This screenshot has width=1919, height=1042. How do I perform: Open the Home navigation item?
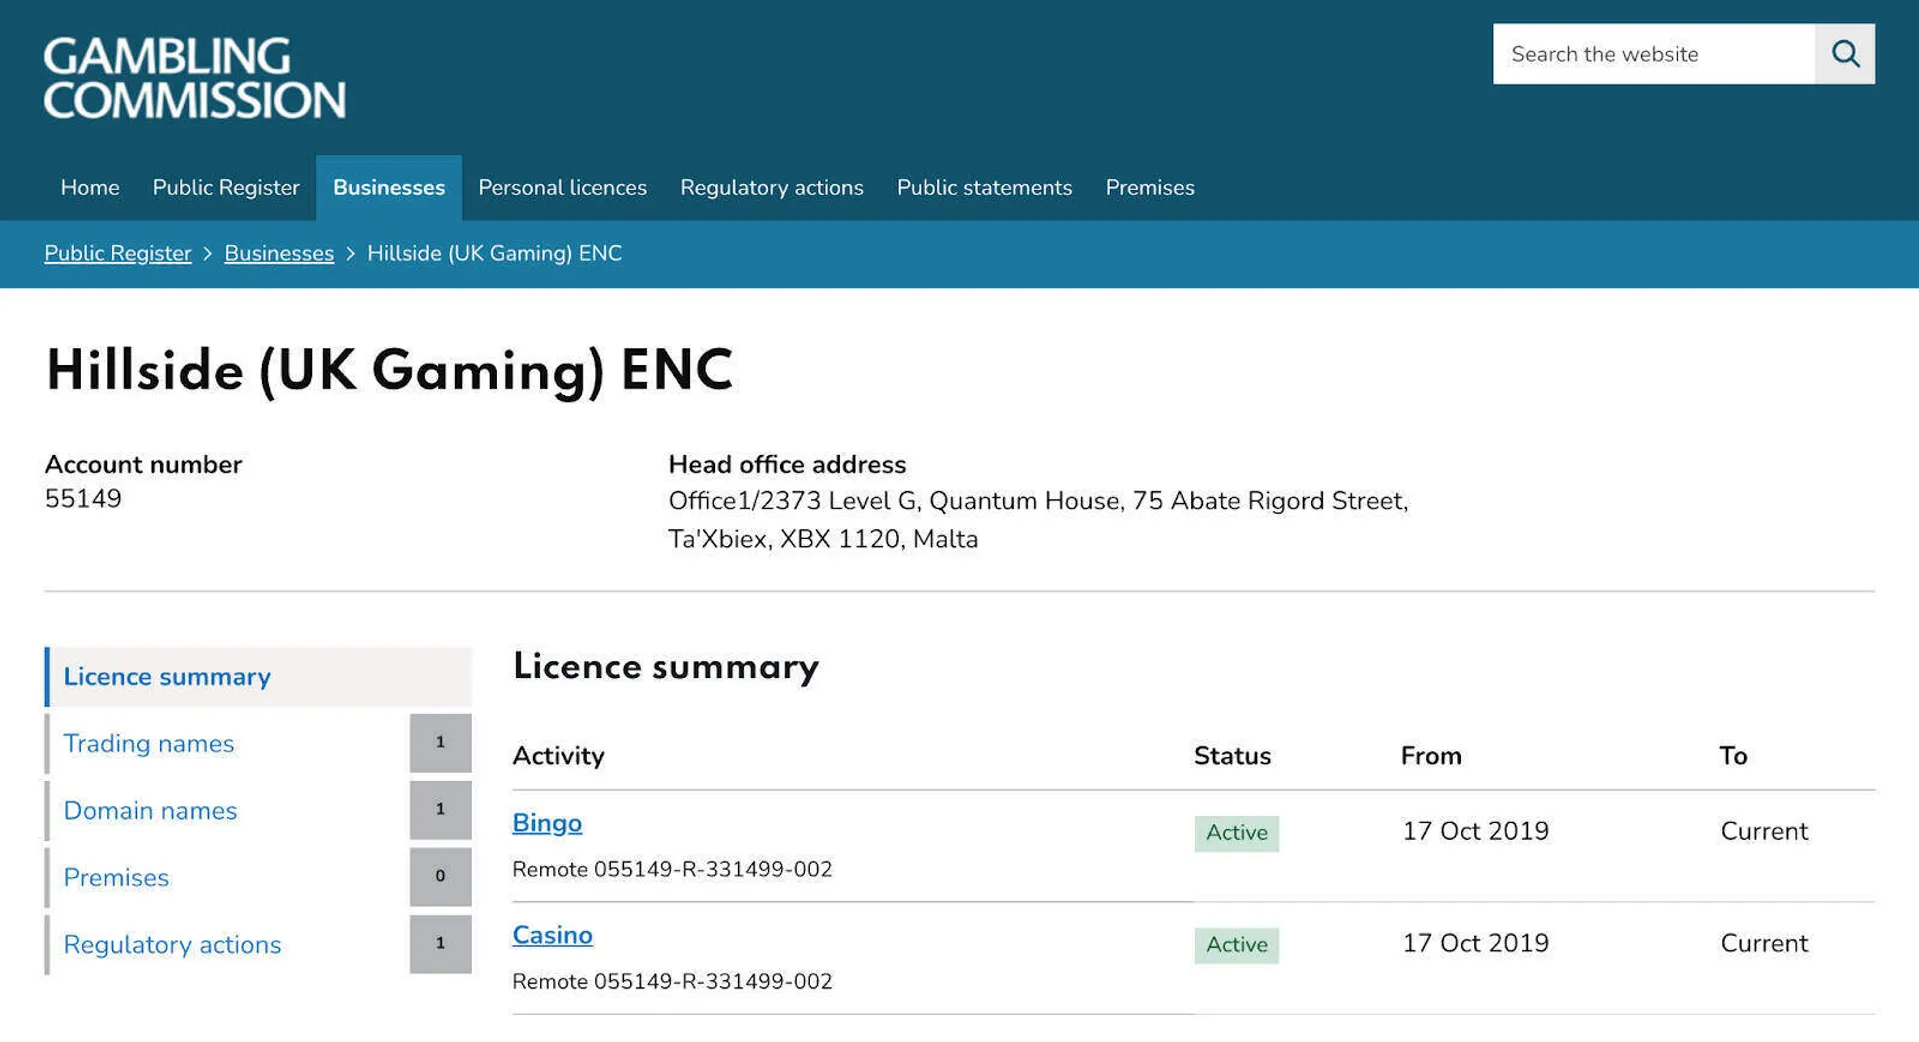tap(90, 188)
